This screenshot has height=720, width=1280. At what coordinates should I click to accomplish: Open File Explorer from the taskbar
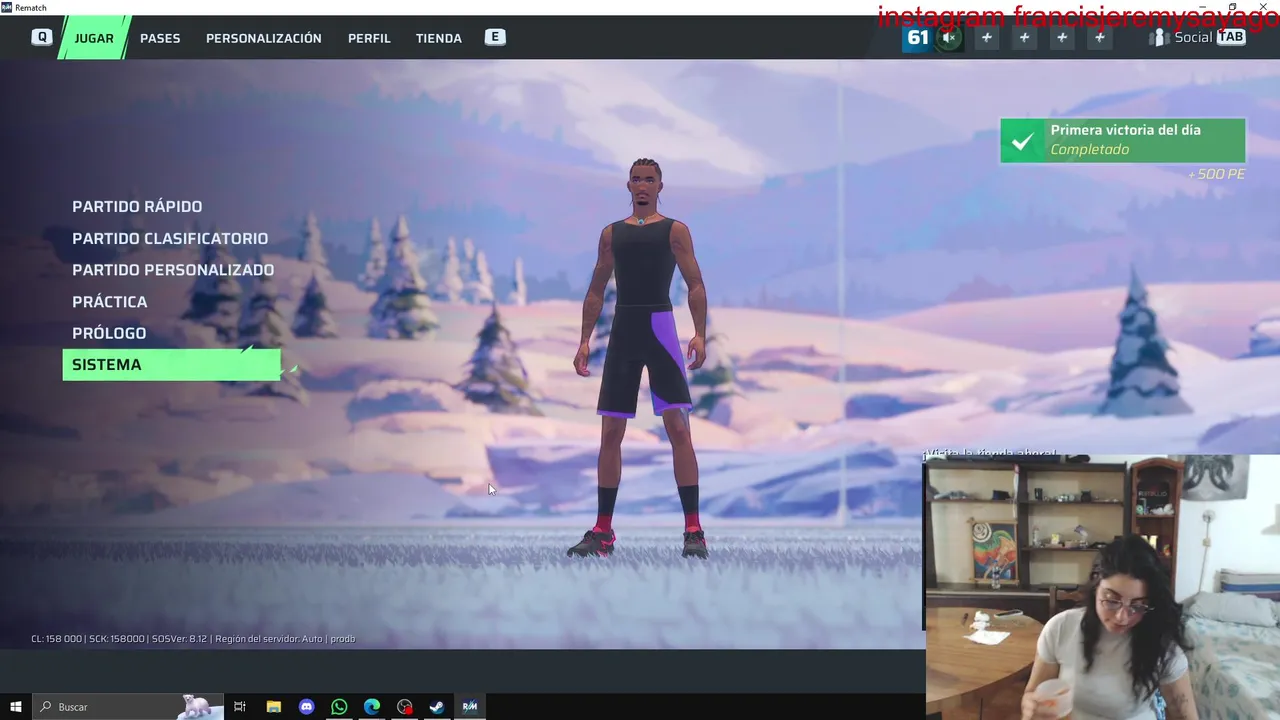[273, 707]
